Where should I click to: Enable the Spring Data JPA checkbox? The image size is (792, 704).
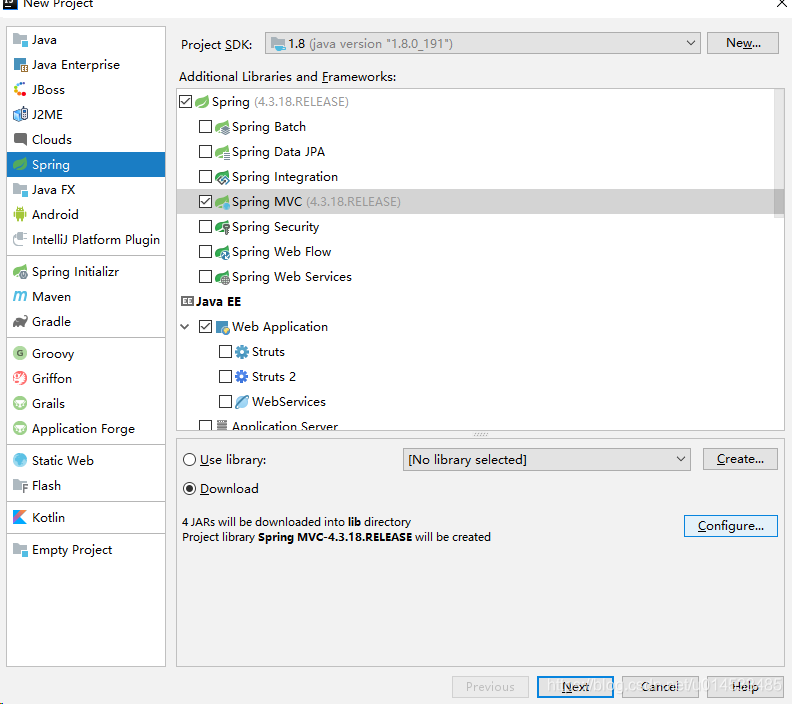[x=205, y=152]
